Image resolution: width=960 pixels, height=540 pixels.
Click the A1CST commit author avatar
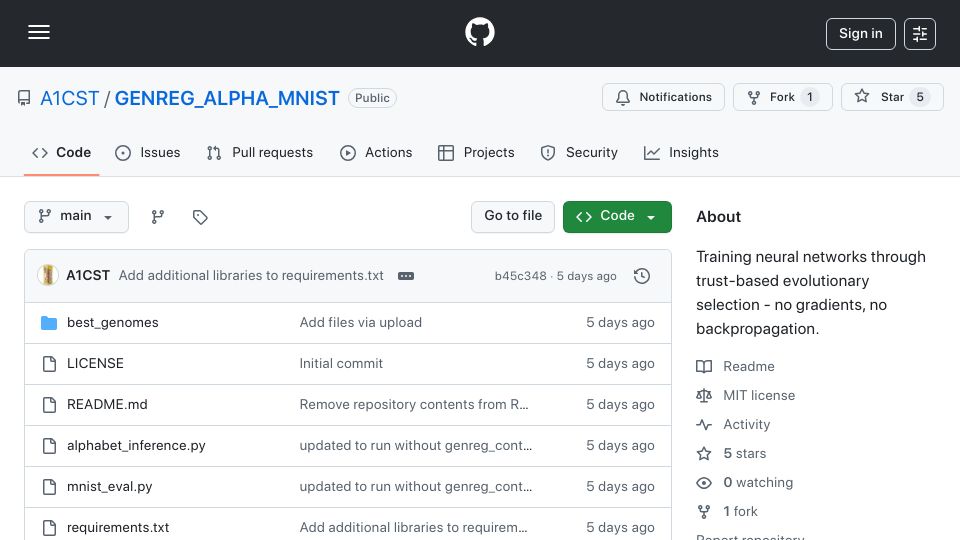[x=48, y=276]
